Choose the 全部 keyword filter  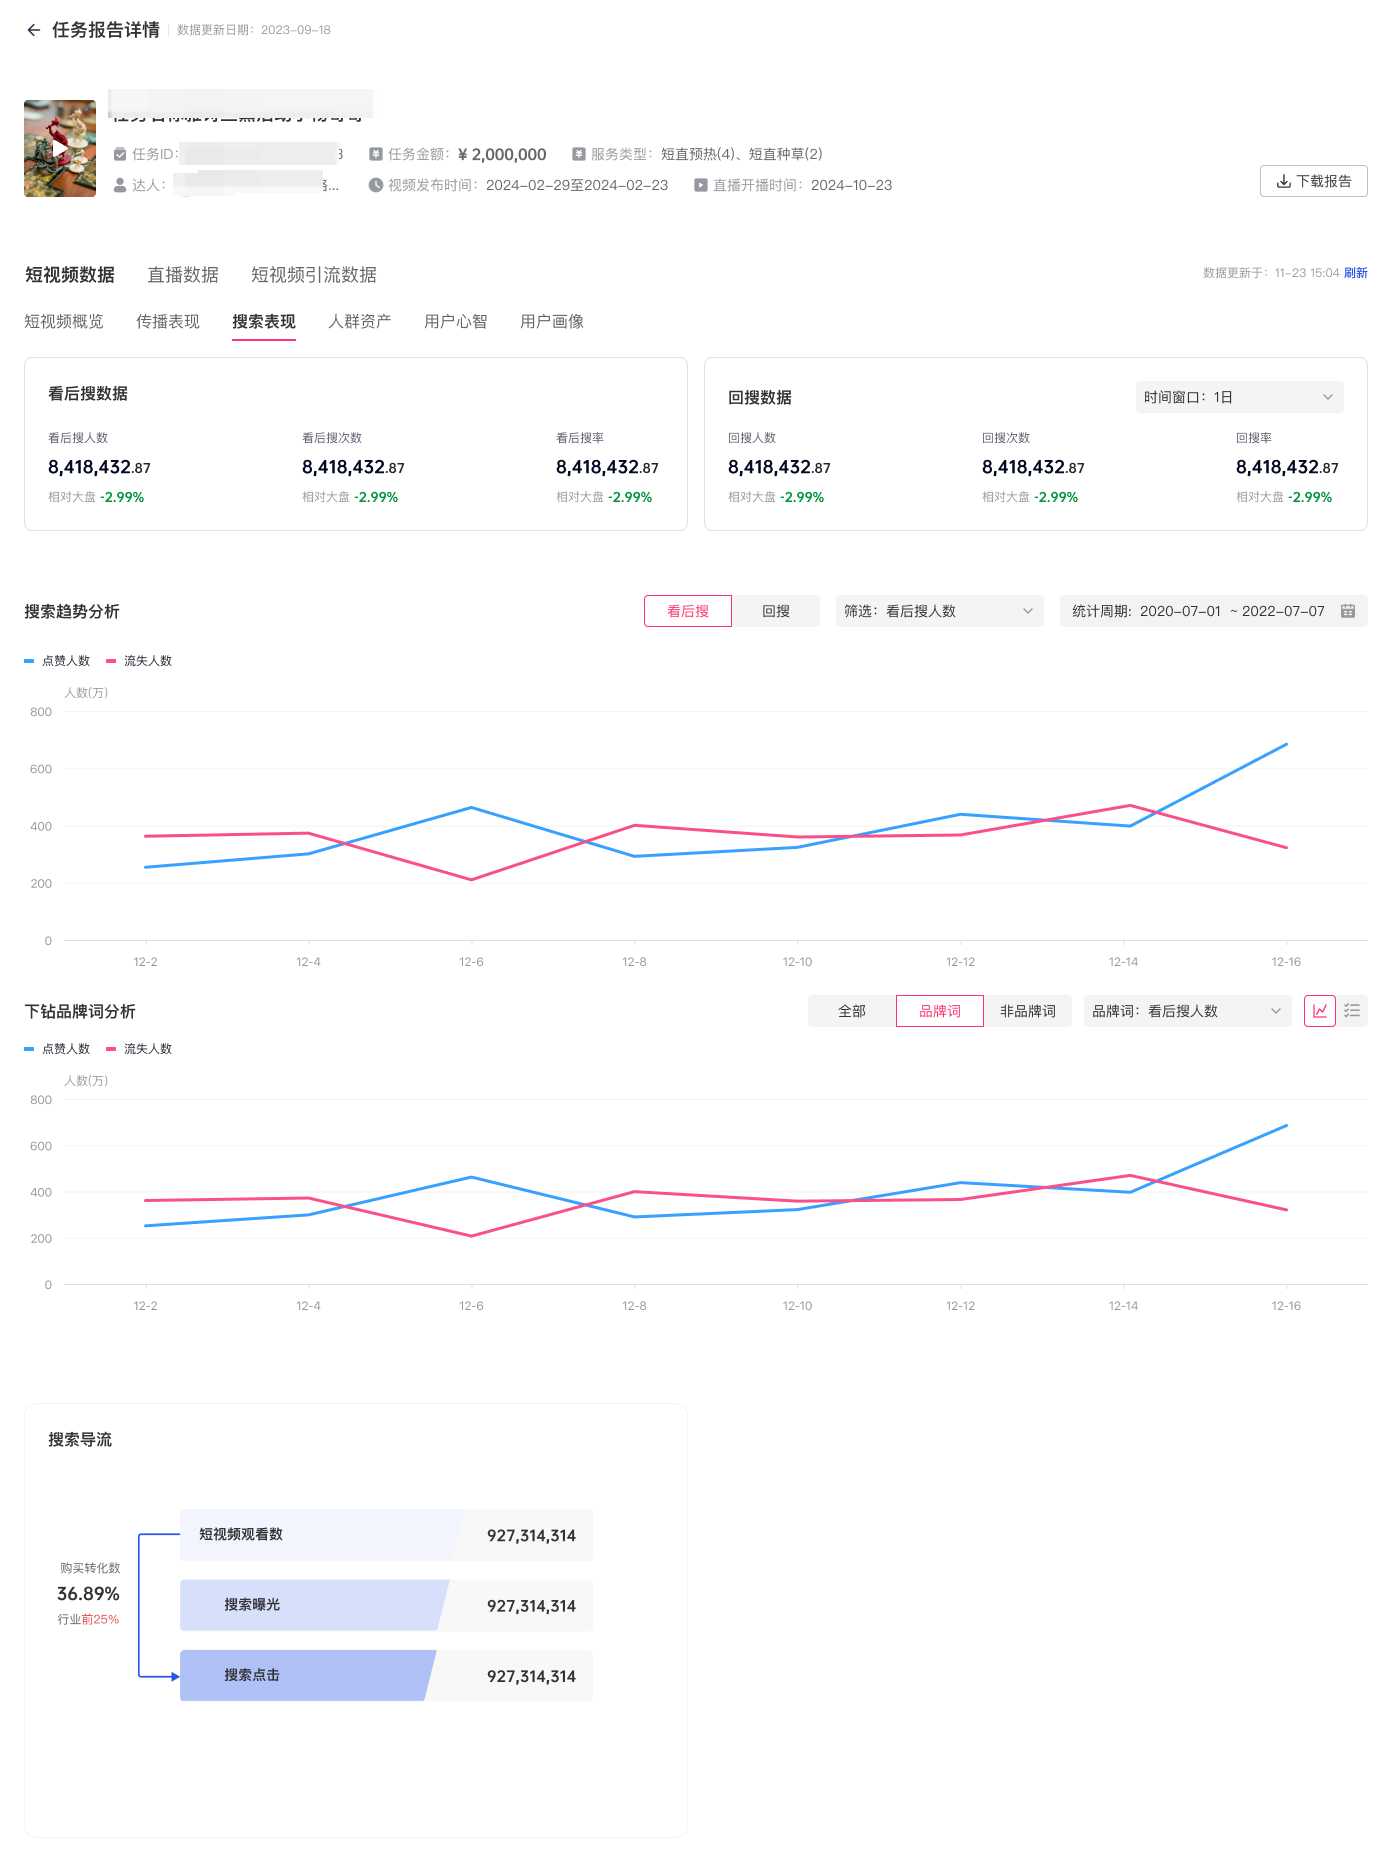pyautogui.click(x=852, y=1011)
